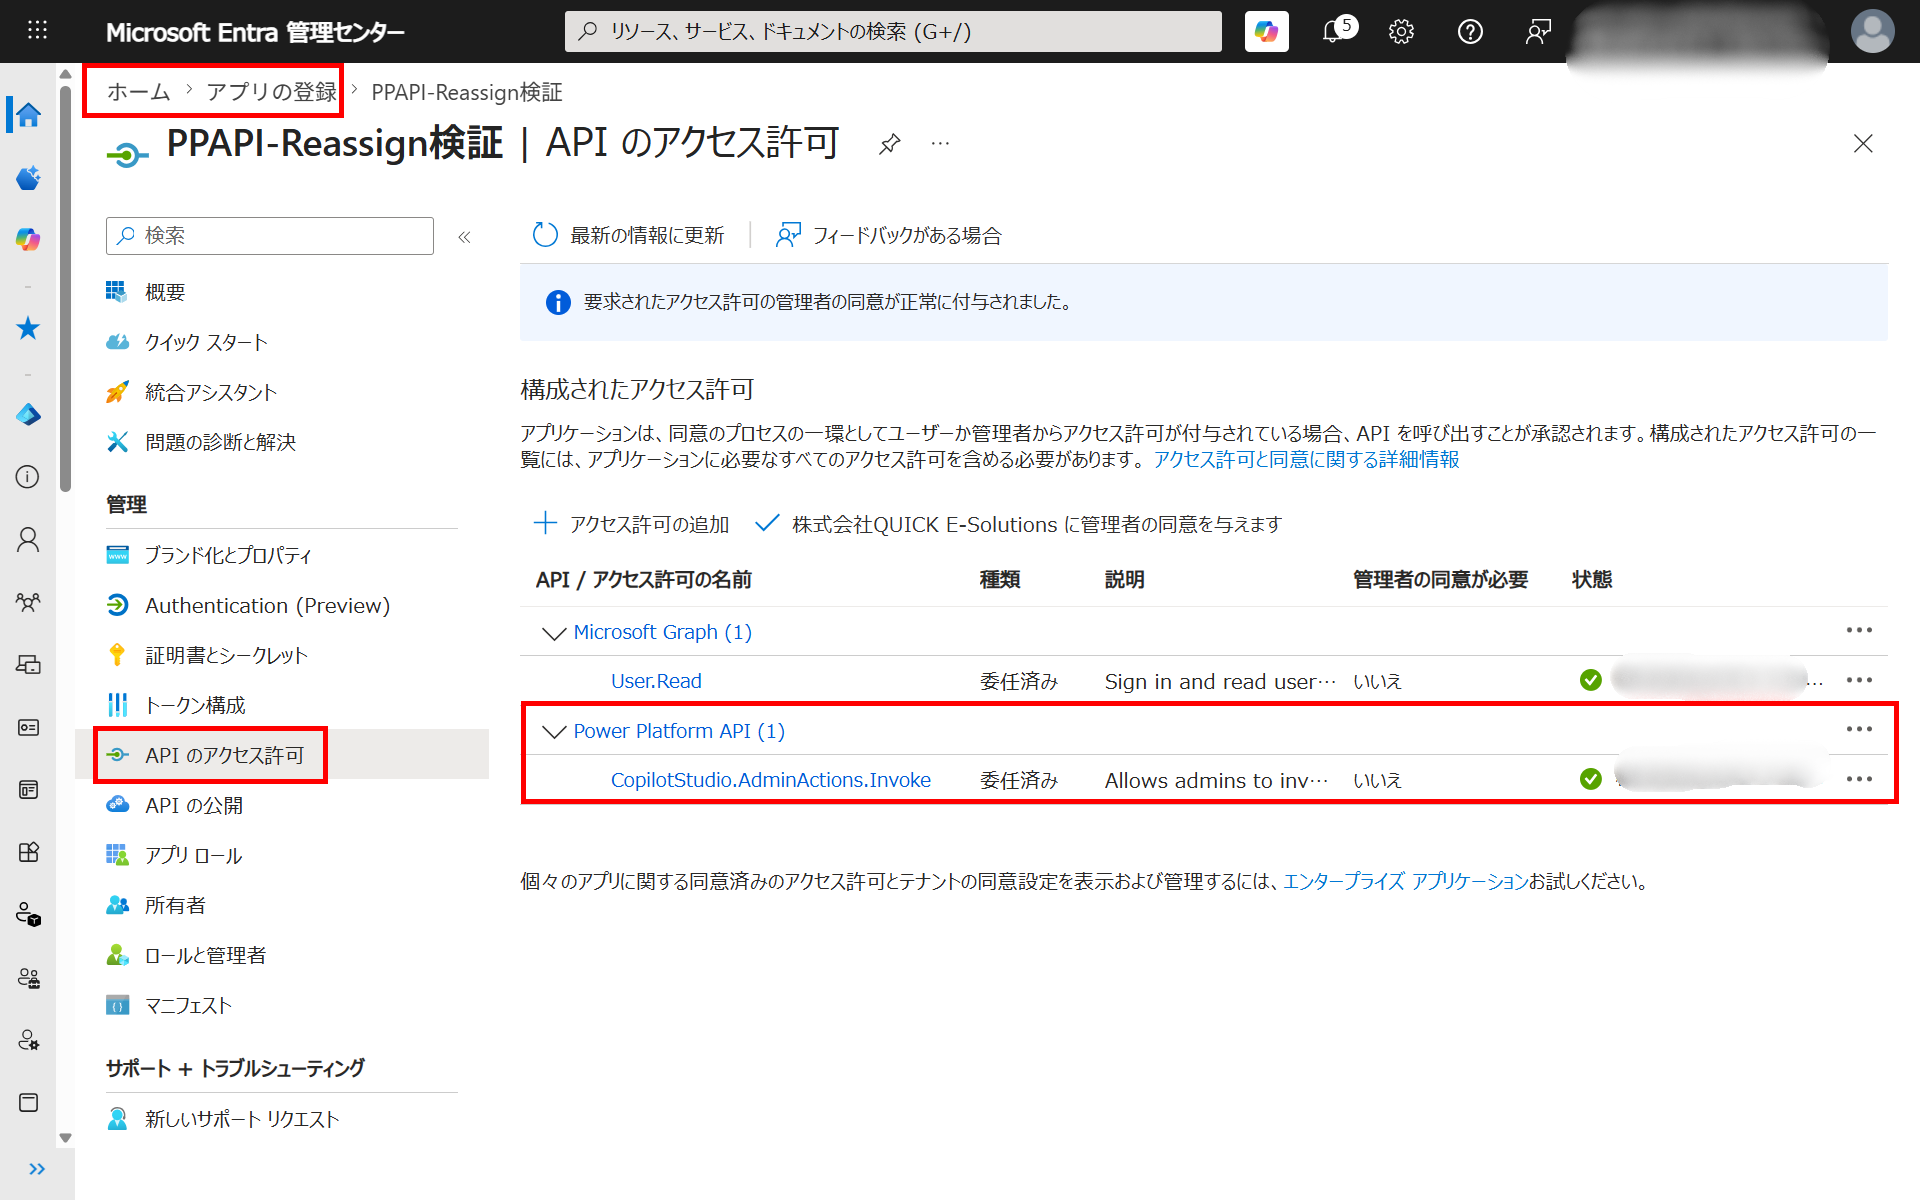Open CopilotStudio.AdminActions.Invoke permission link
1920x1200 pixels.
pyautogui.click(x=770, y=780)
